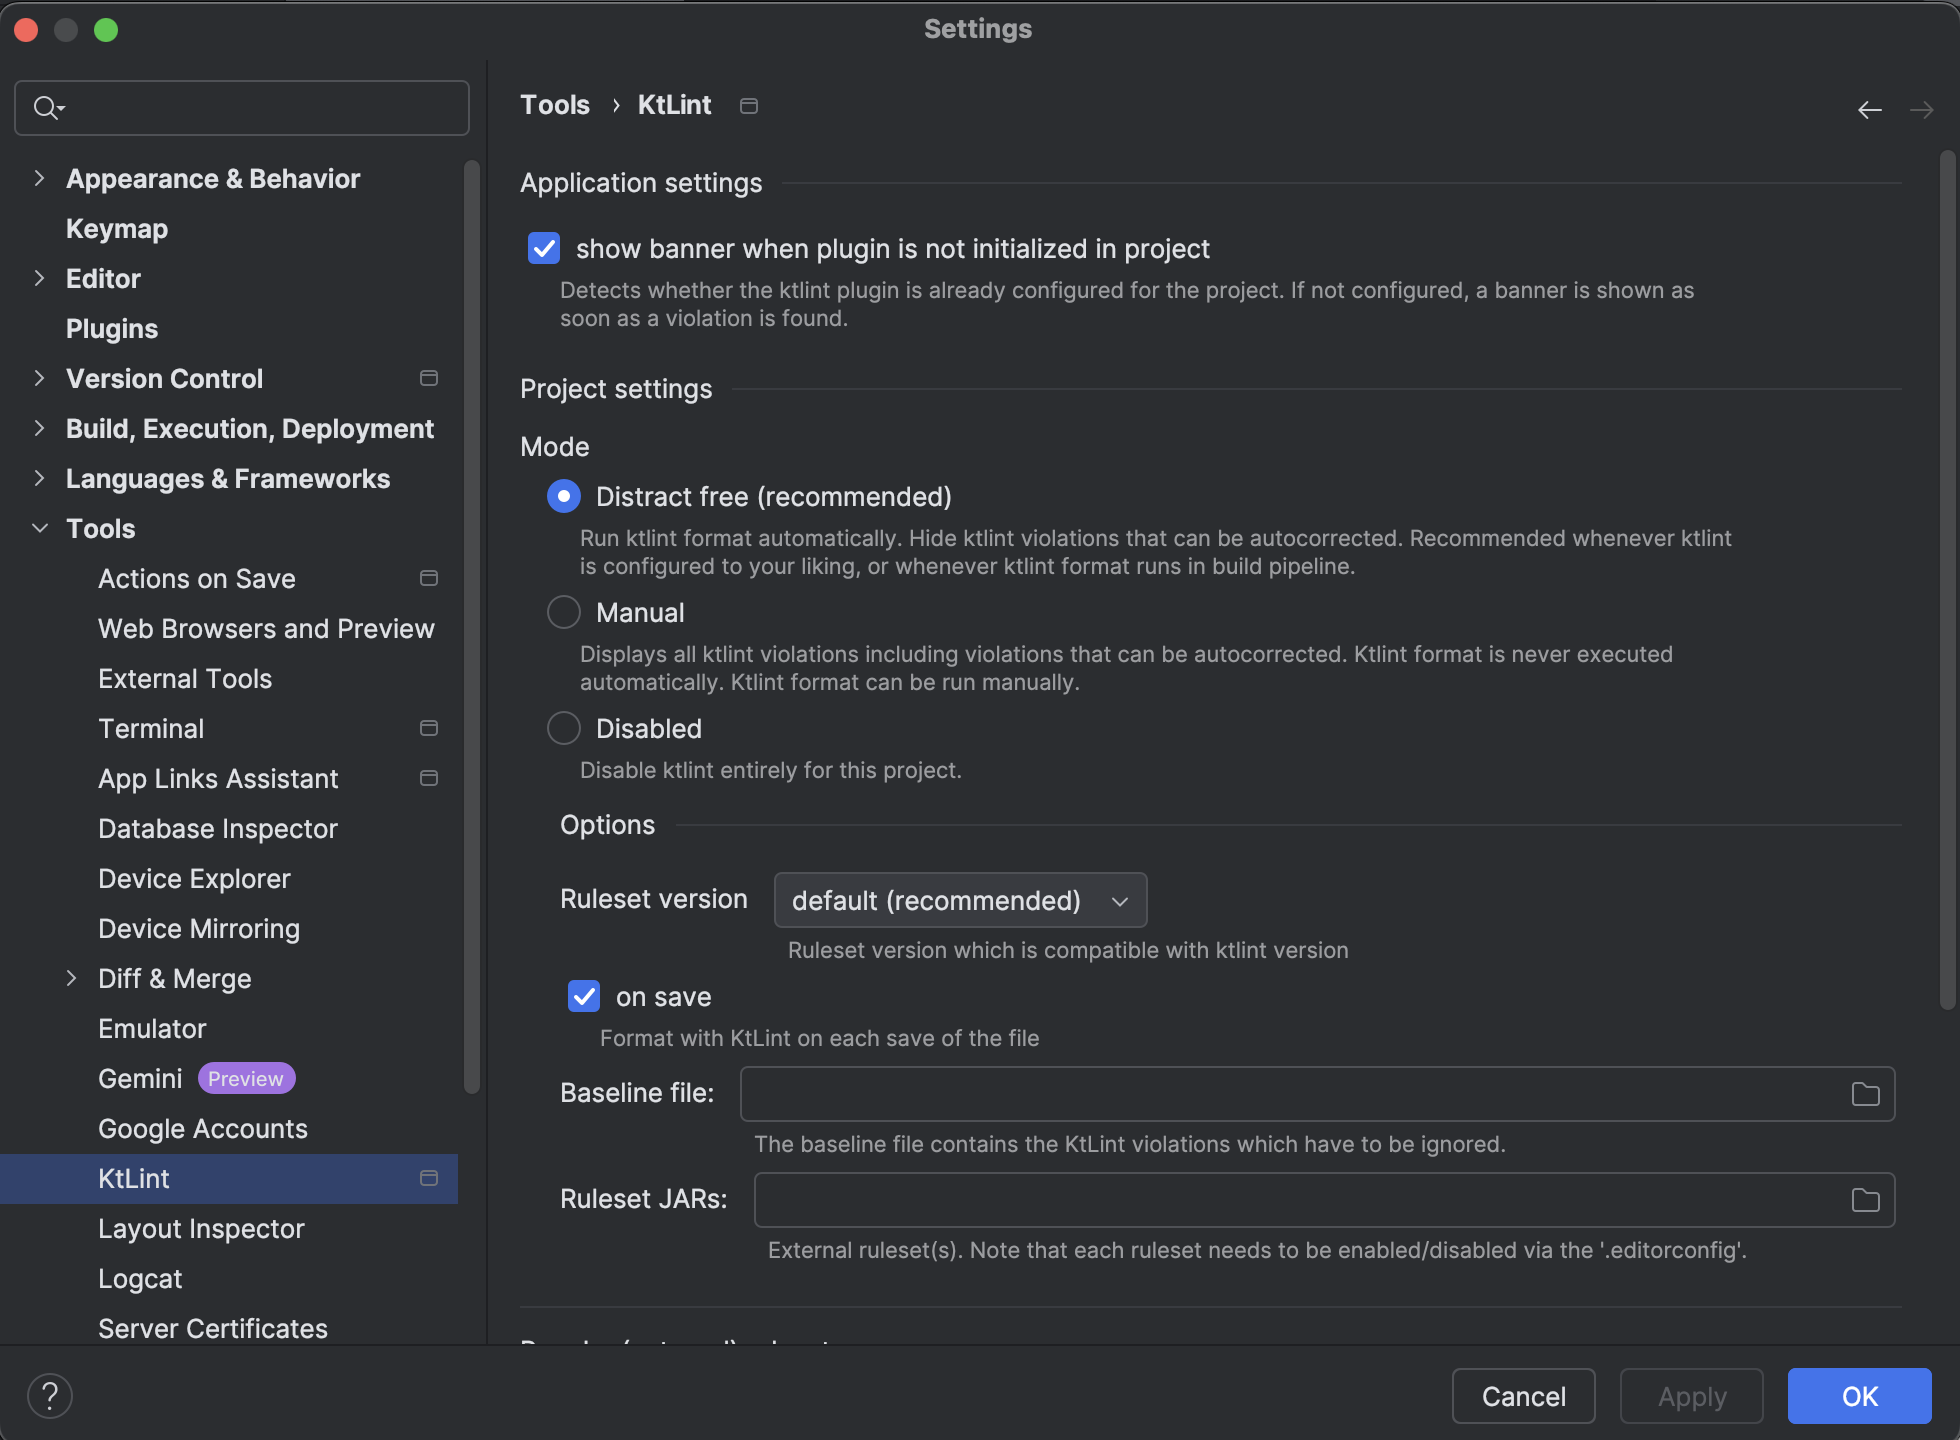Click the Cancel button
The height and width of the screenshot is (1440, 1960).
pos(1523,1396)
